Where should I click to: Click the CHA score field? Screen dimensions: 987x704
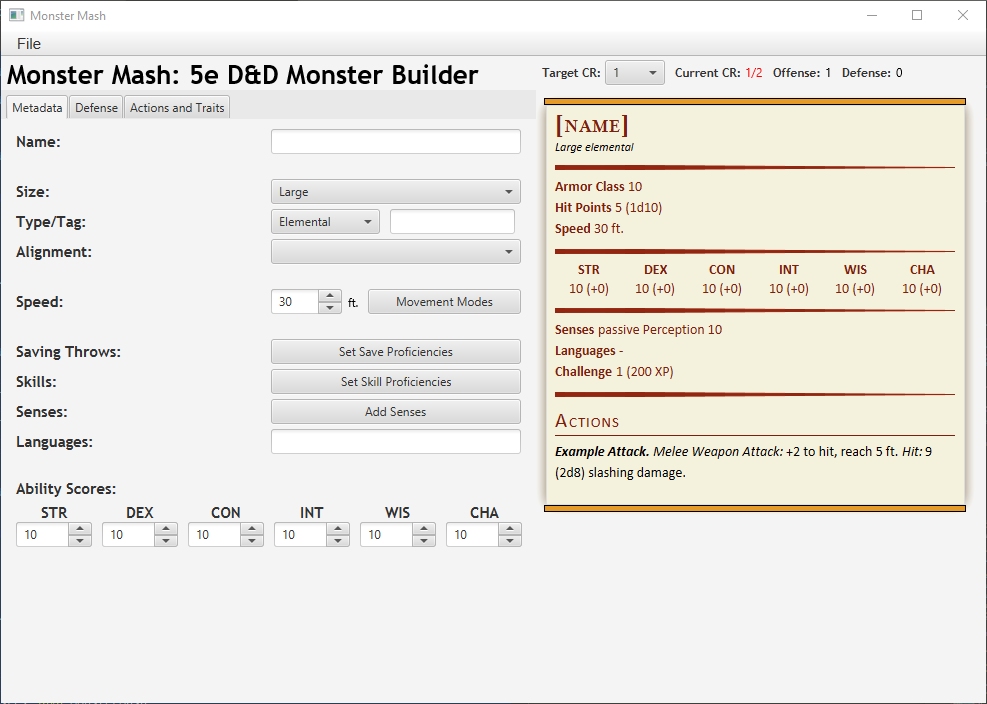[x=472, y=535]
